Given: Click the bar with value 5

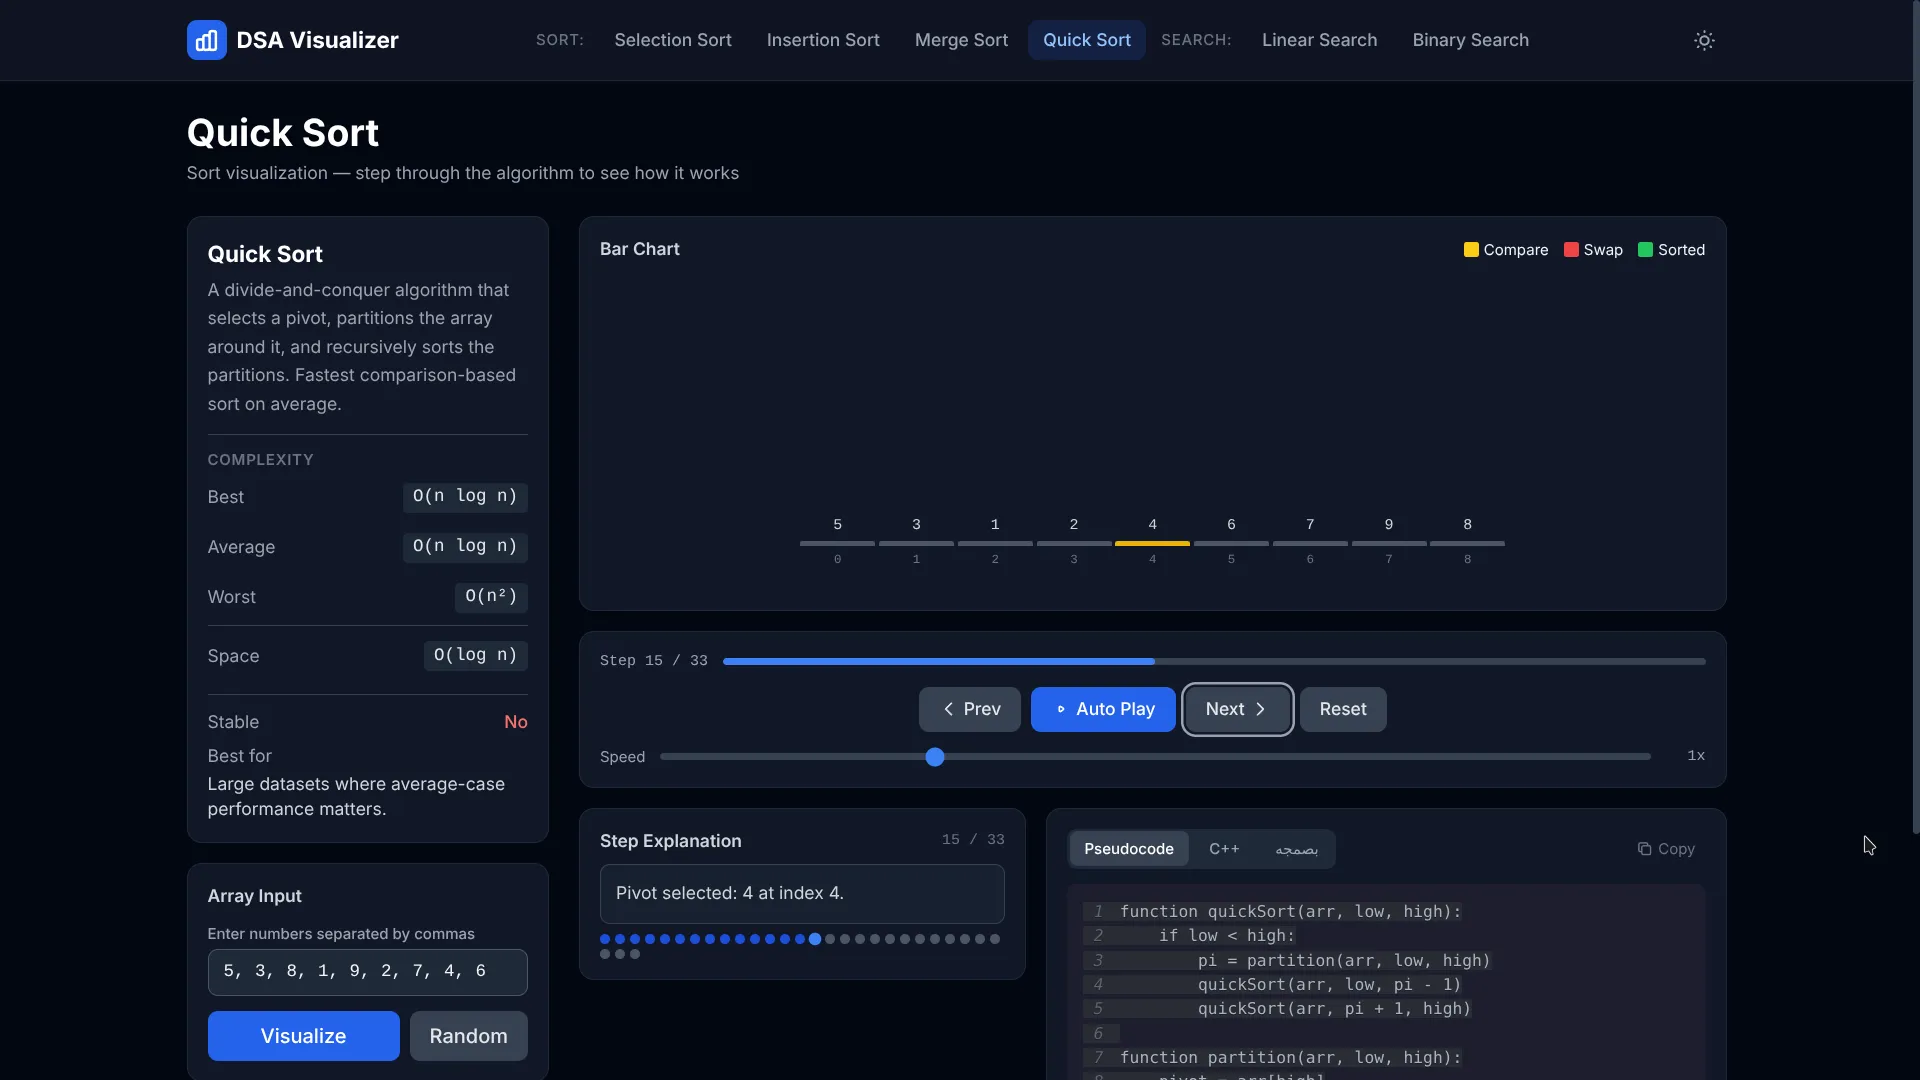Looking at the screenshot, I should click(x=837, y=543).
